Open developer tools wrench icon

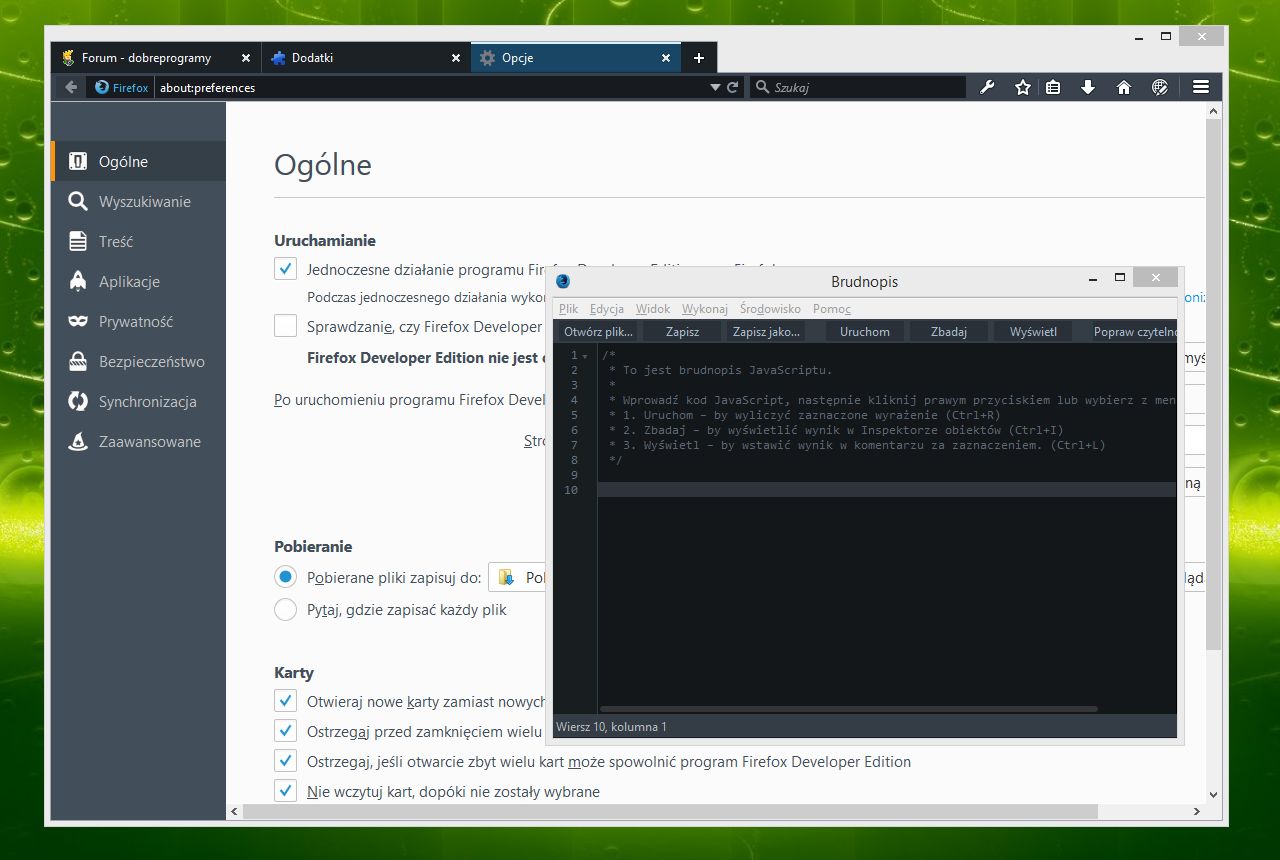coord(987,88)
